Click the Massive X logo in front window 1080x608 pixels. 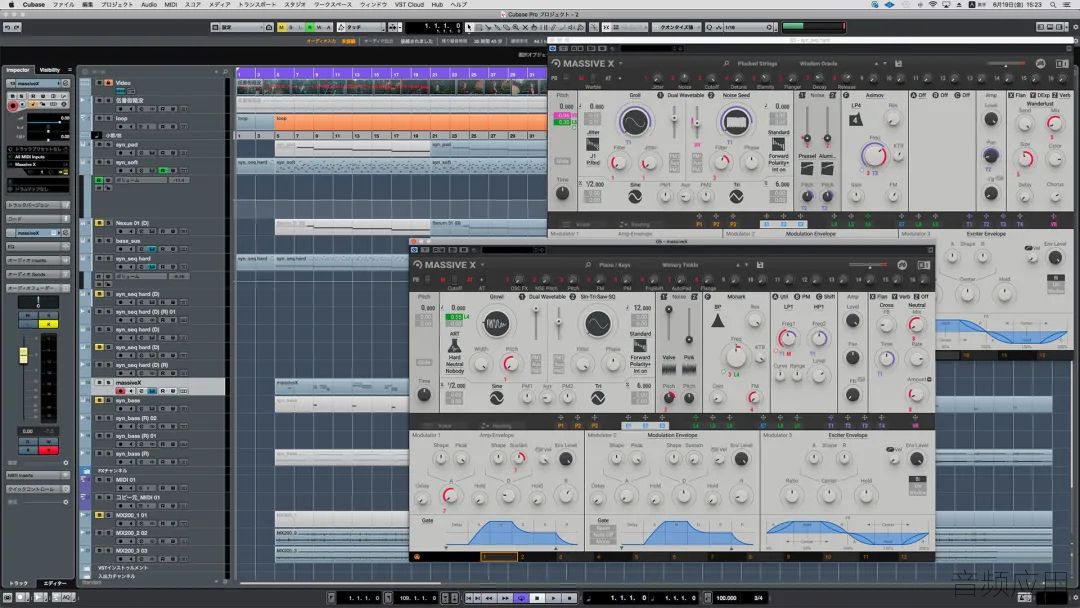(444, 265)
